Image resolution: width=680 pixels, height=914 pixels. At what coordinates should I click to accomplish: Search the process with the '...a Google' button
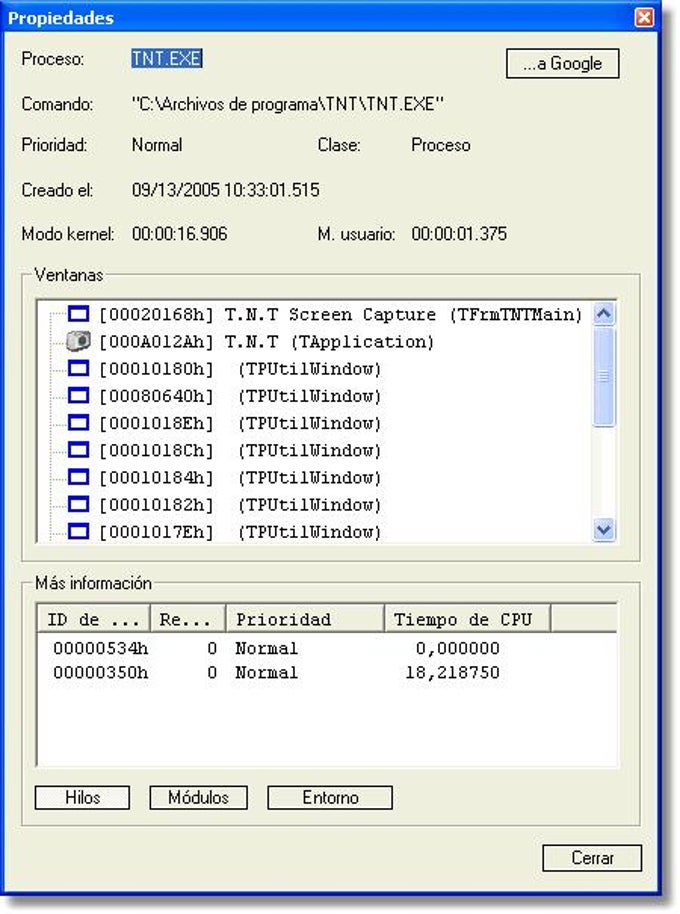pos(562,63)
